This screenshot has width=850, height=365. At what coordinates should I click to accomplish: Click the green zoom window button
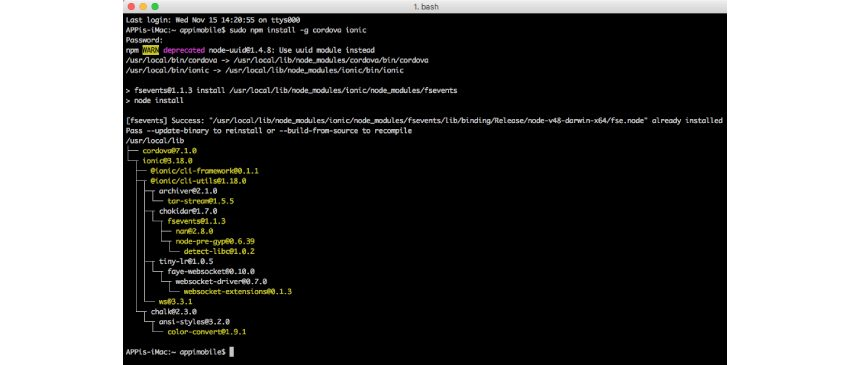click(x=155, y=7)
